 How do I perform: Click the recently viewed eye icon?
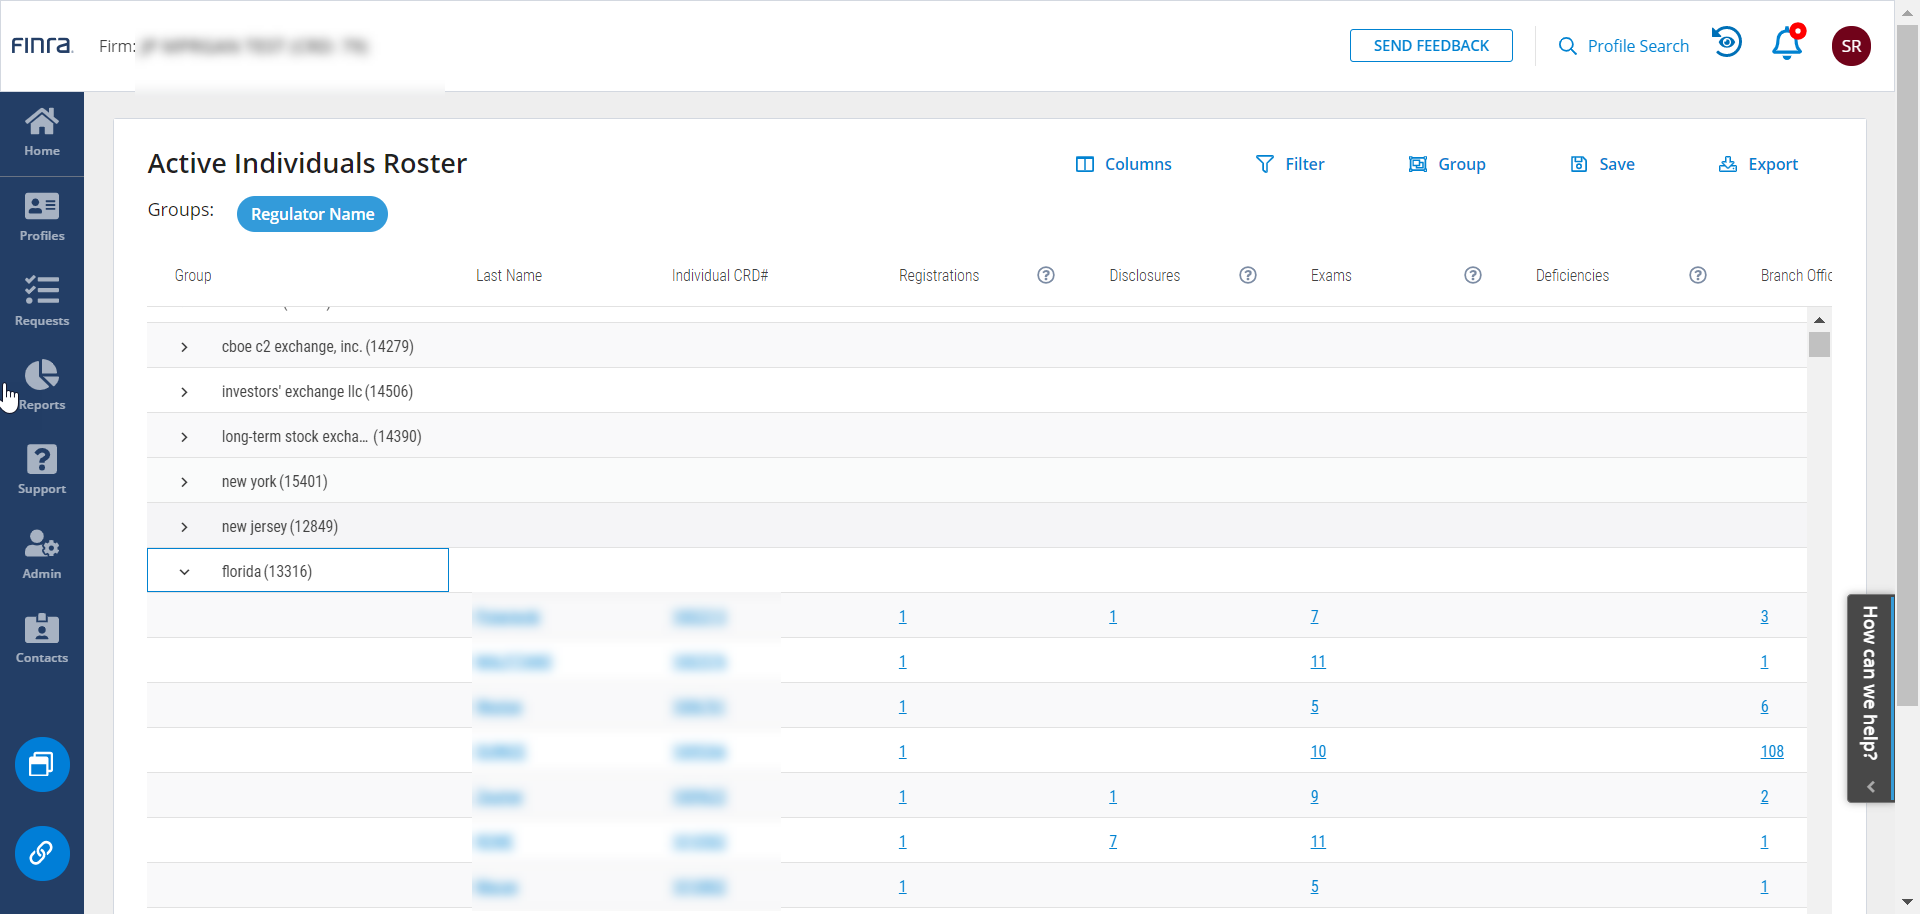[1727, 43]
